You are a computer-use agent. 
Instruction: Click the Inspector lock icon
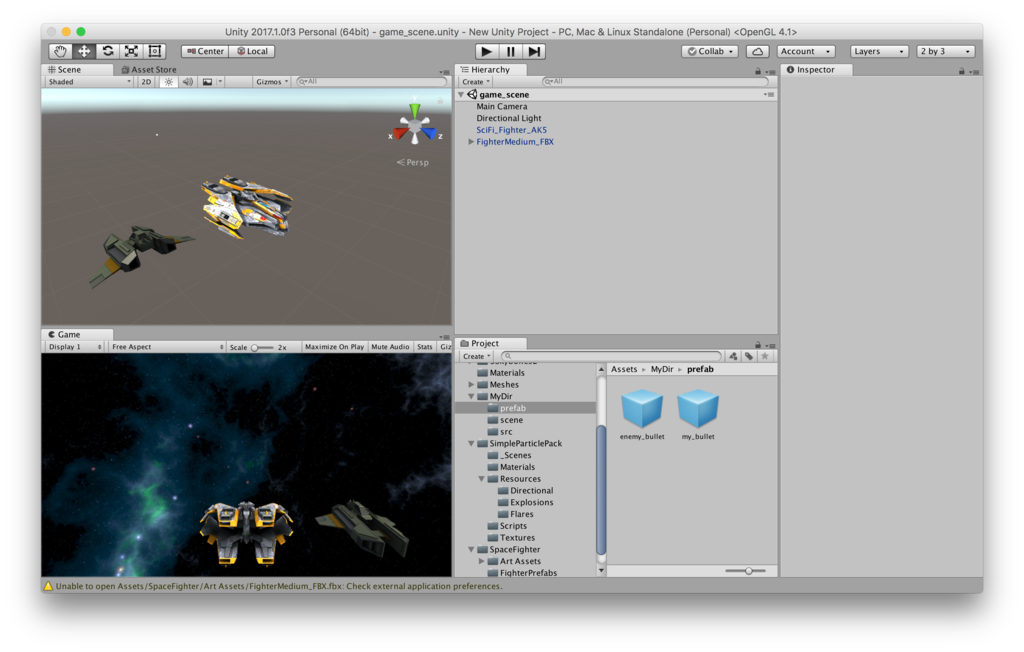961,71
